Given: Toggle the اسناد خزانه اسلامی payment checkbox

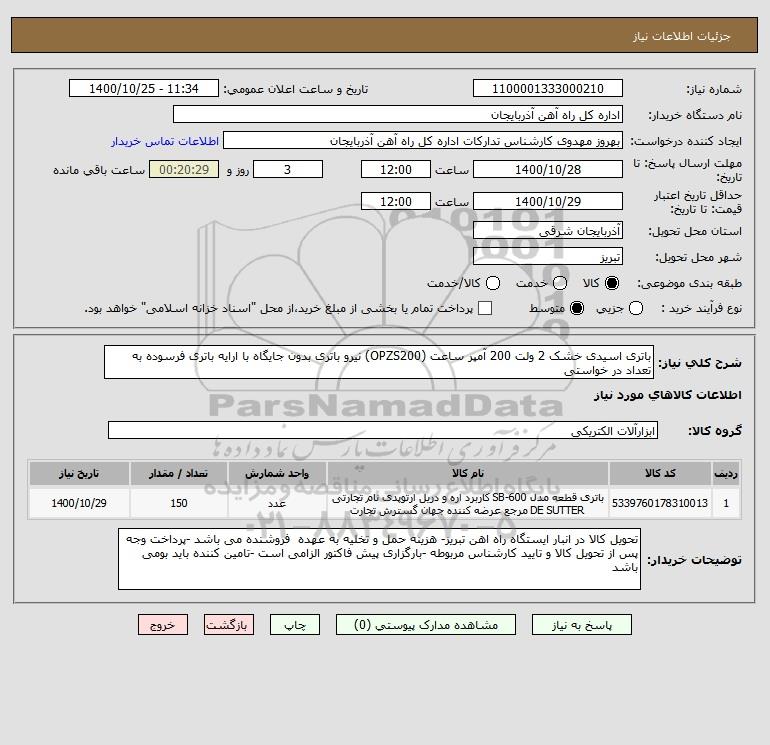Looking at the screenshot, I should click(485, 308).
